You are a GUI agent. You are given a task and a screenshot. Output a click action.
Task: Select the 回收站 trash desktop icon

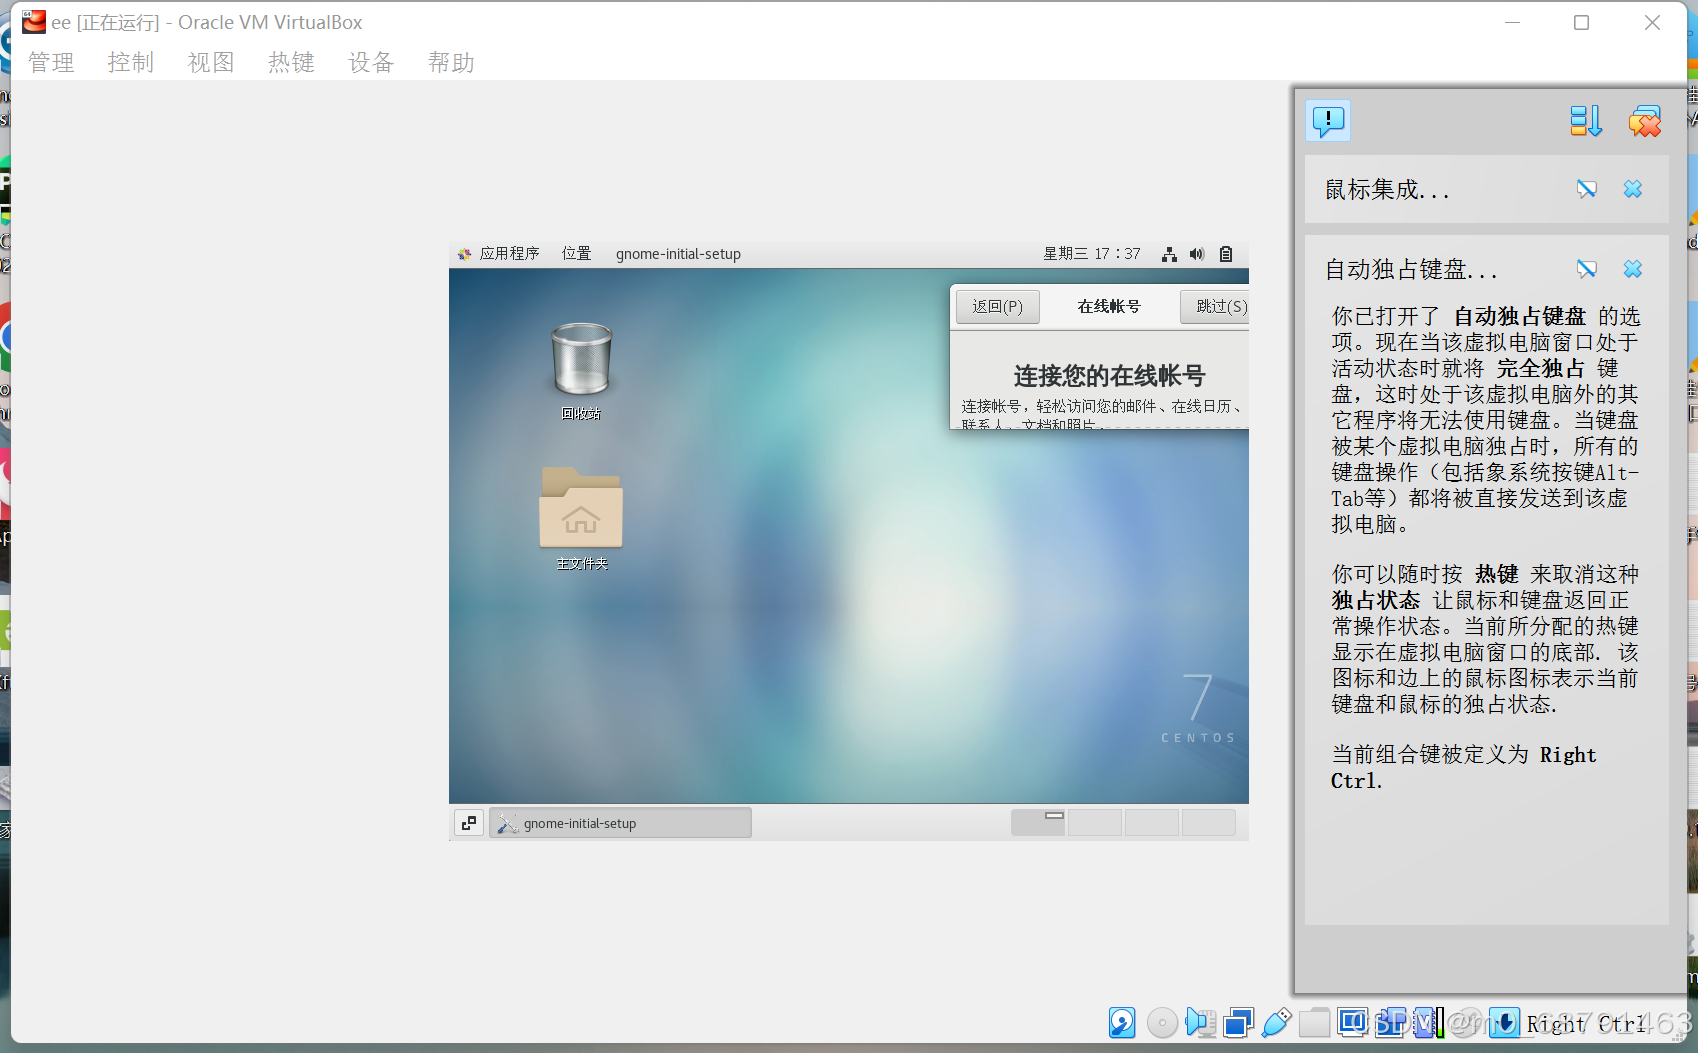coord(581,370)
